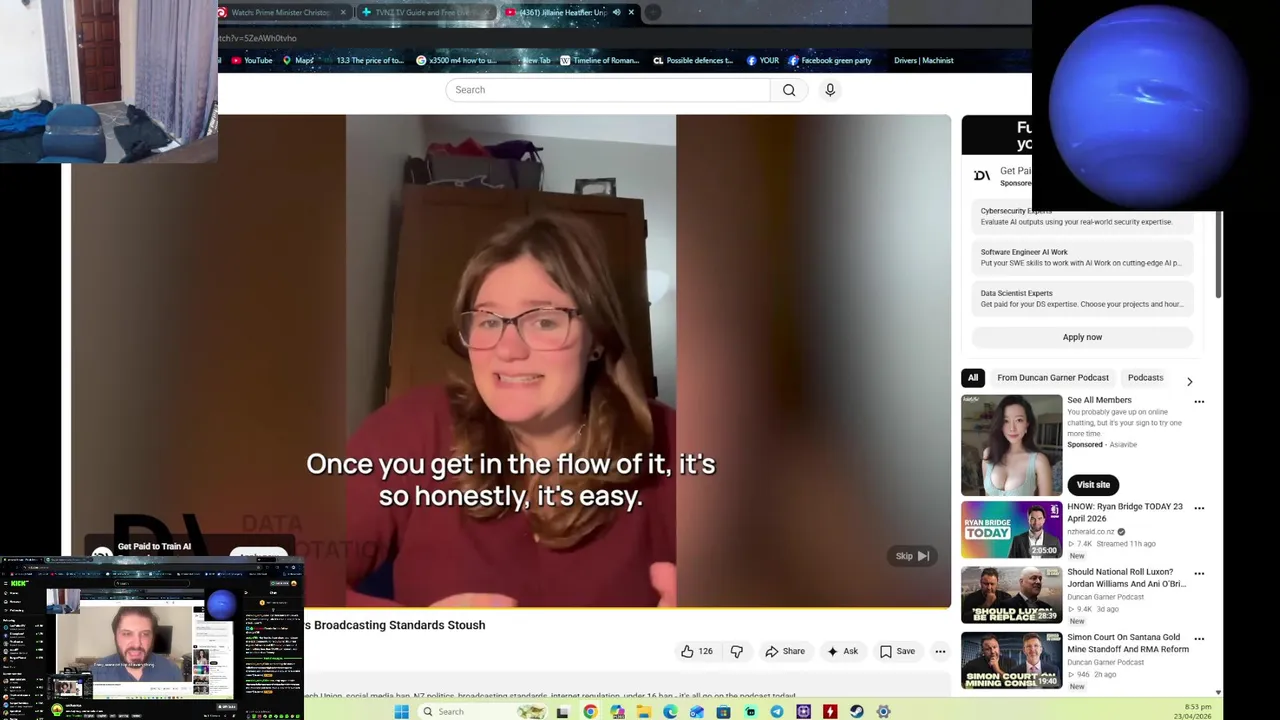Click Visit site on See All Members ad
The image size is (1280, 720).
(x=1093, y=485)
